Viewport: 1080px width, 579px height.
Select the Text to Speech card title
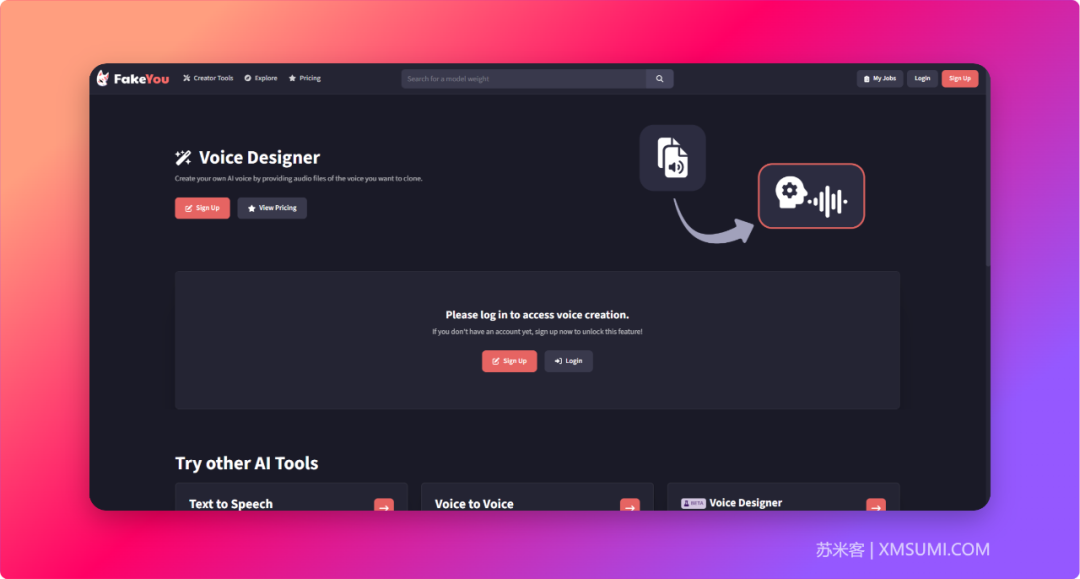pos(231,504)
